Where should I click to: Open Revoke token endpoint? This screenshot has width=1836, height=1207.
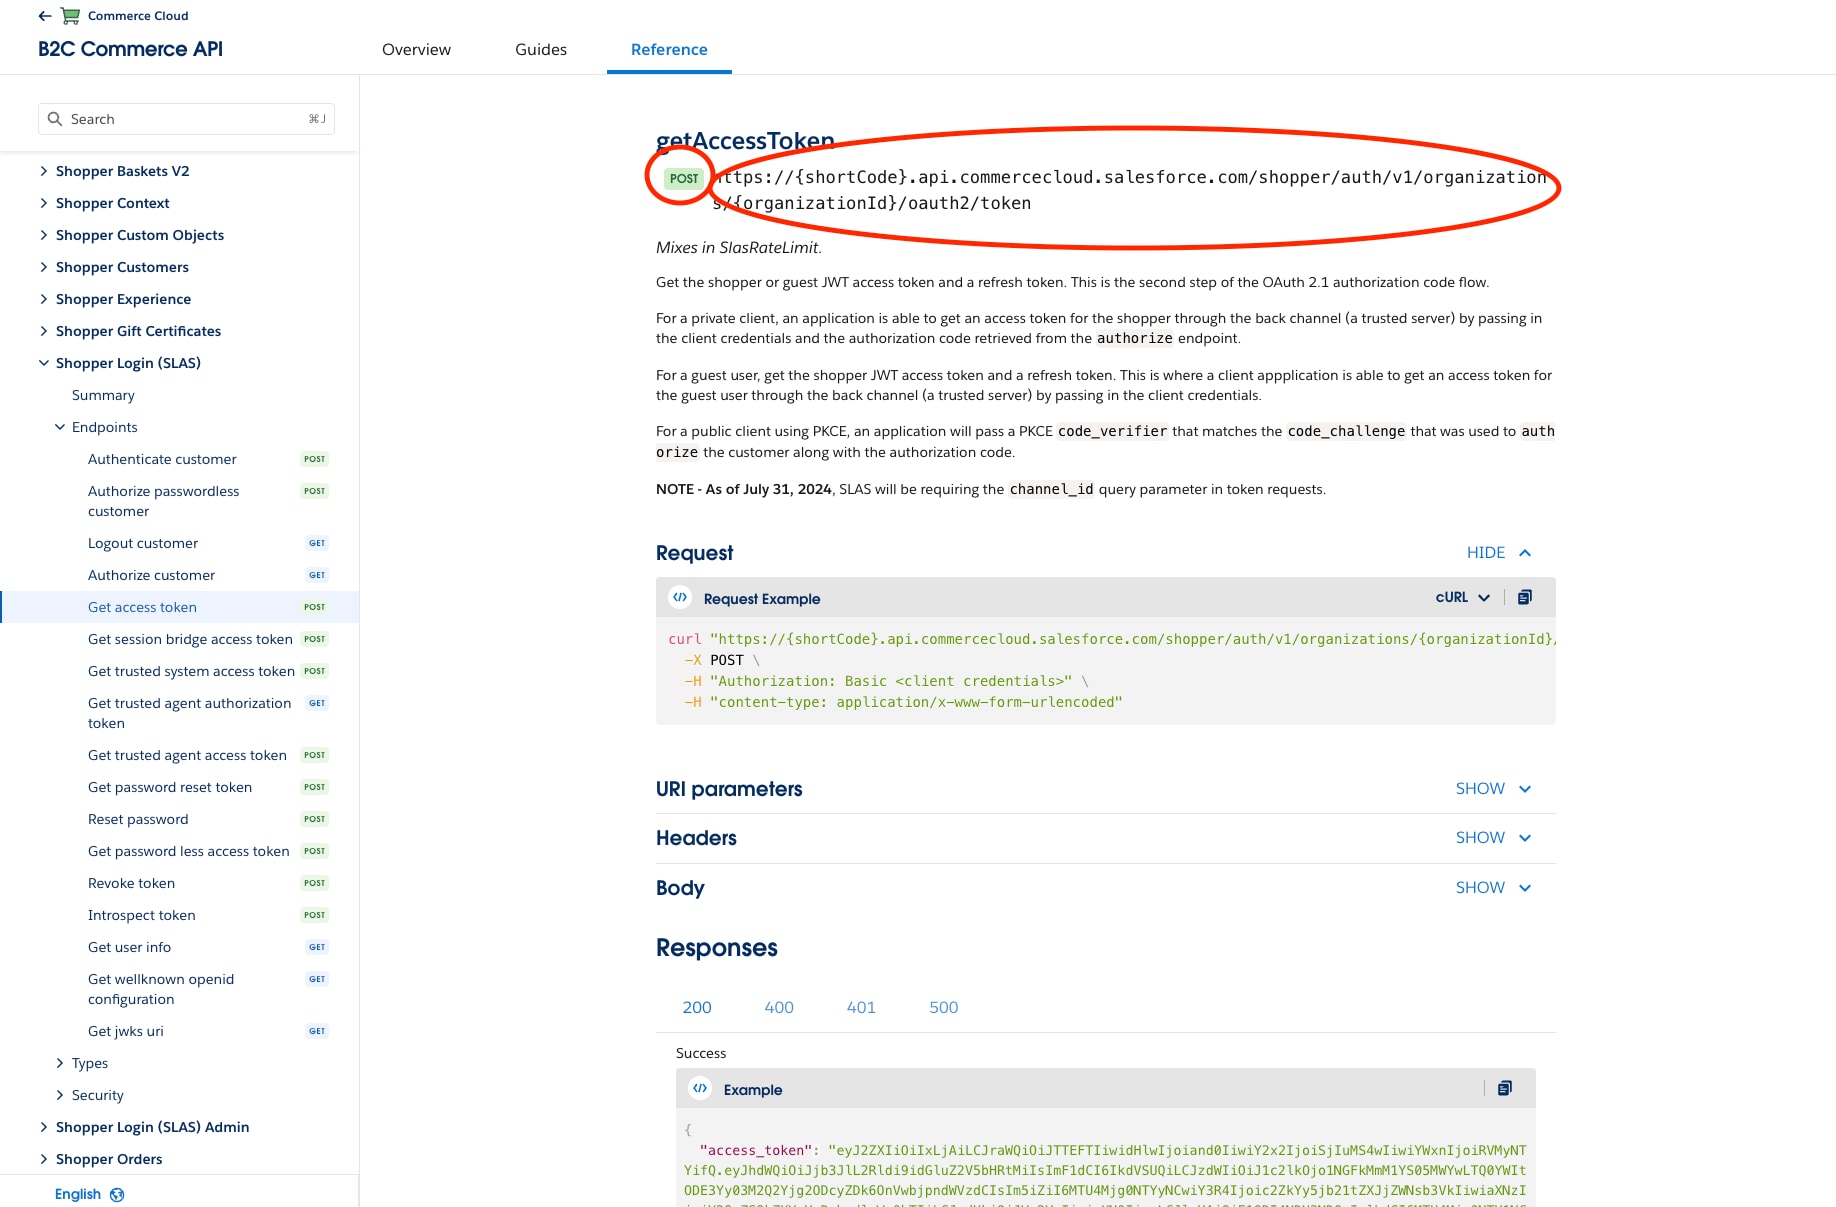point(131,883)
